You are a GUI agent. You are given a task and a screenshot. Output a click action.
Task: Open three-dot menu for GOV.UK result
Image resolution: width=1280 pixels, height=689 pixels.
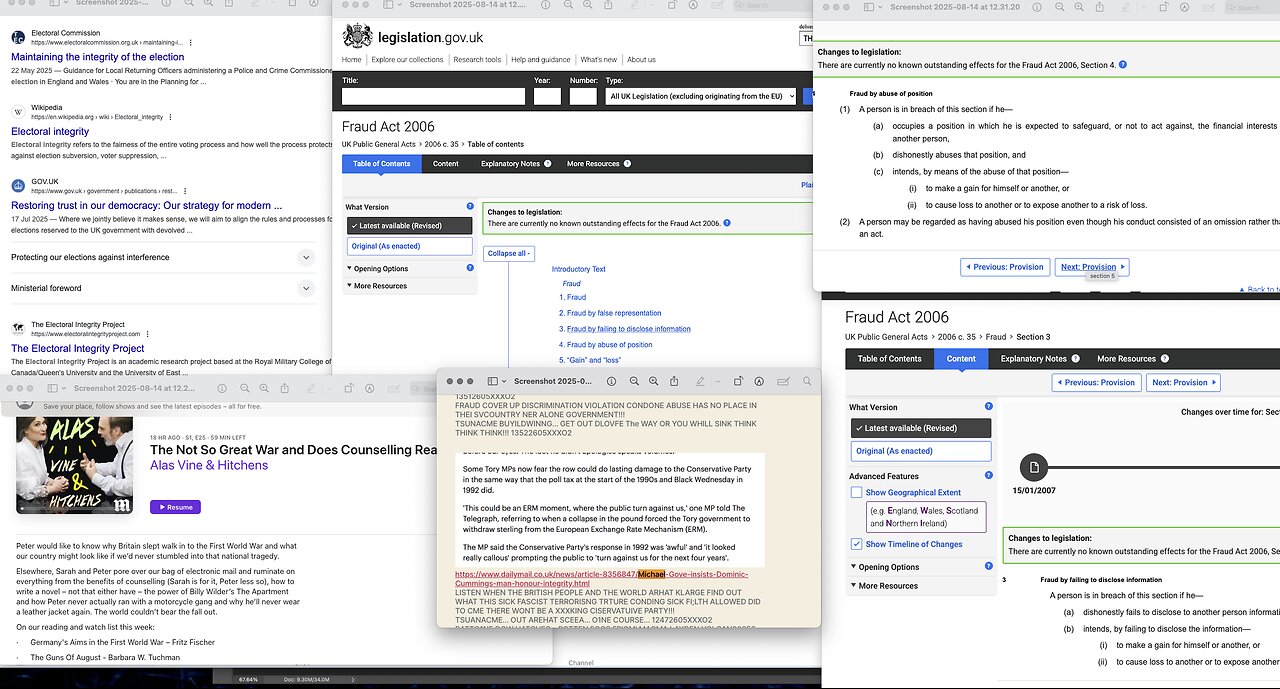click(184, 191)
